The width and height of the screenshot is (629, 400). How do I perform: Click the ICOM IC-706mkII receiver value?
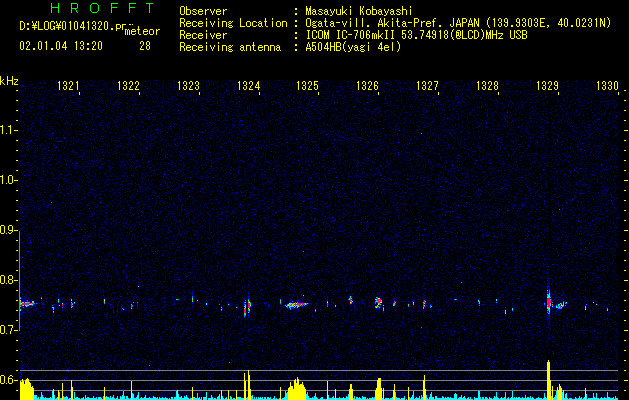click(416, 35)
